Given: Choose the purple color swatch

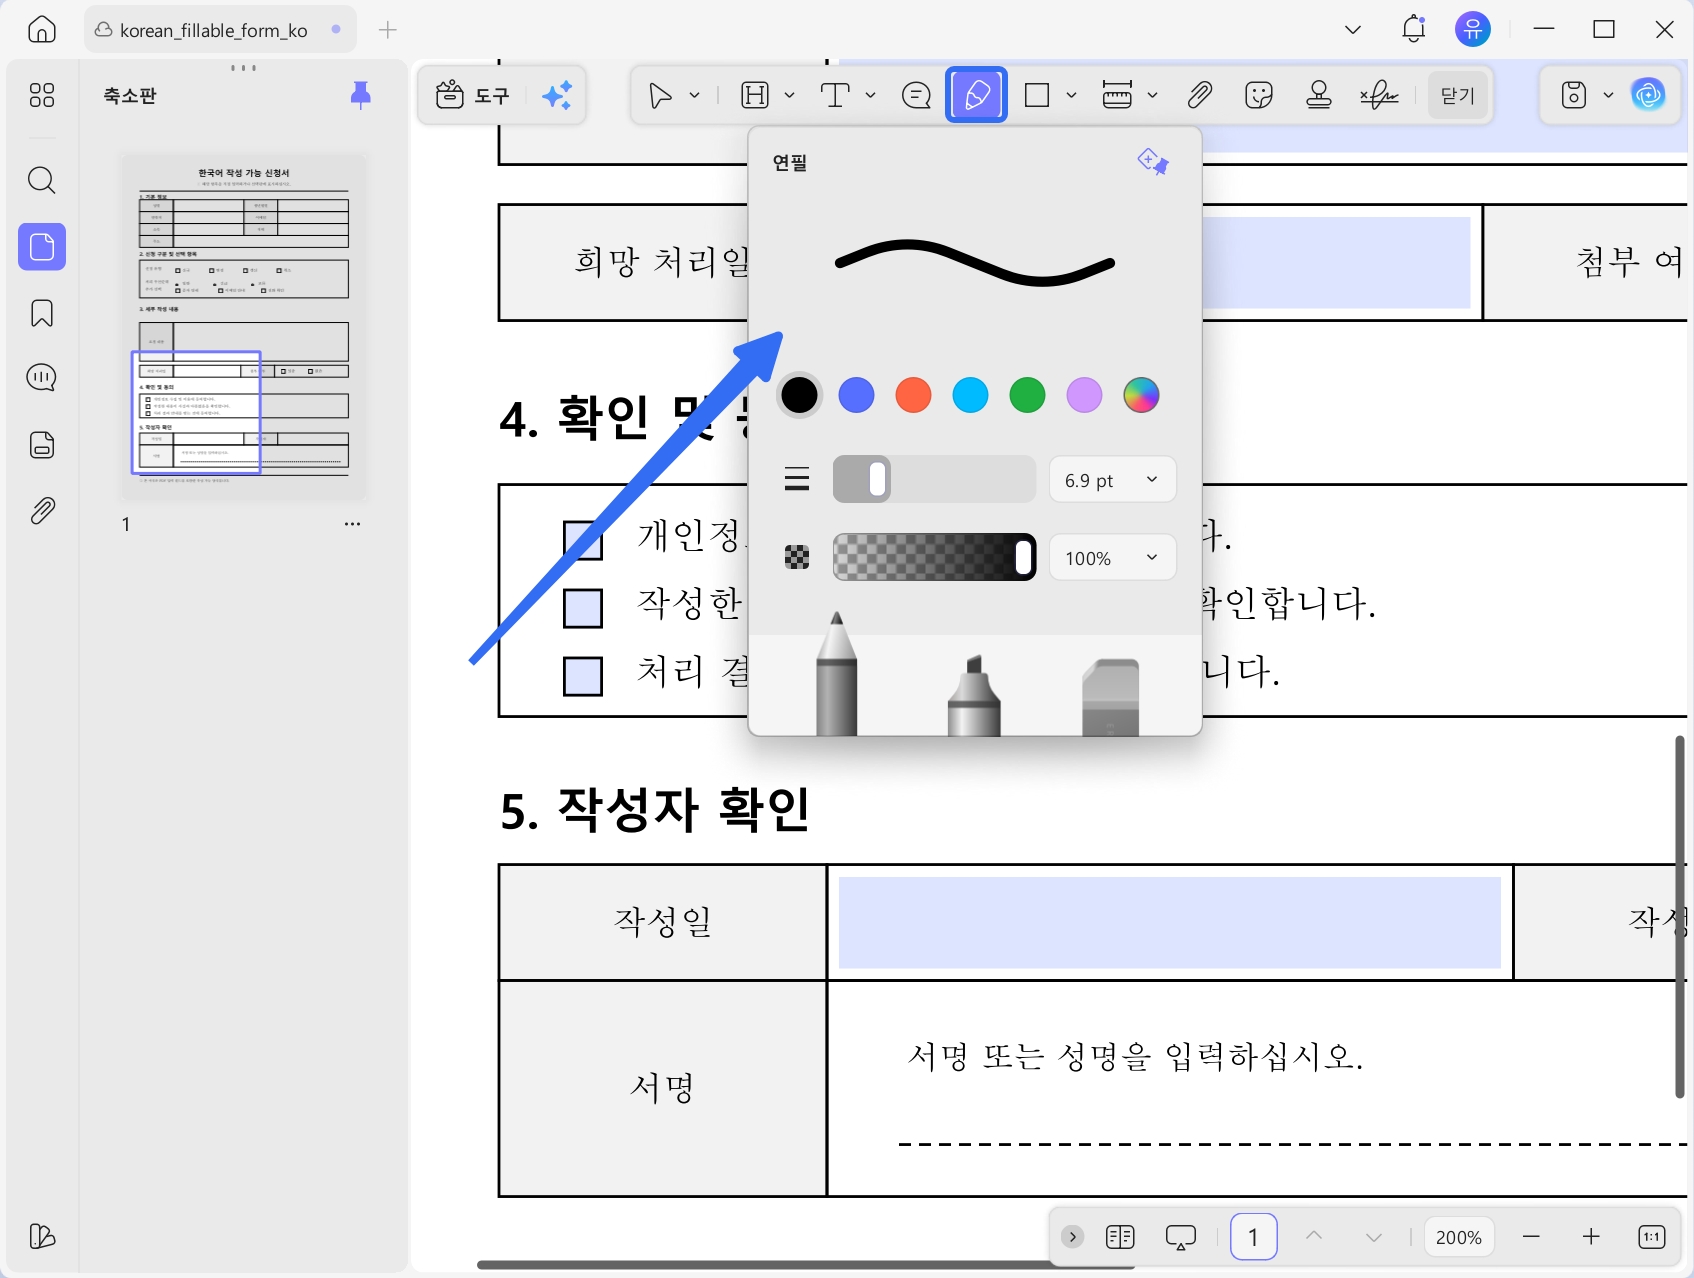Looking at the screenshot, I should (1084, 395).
